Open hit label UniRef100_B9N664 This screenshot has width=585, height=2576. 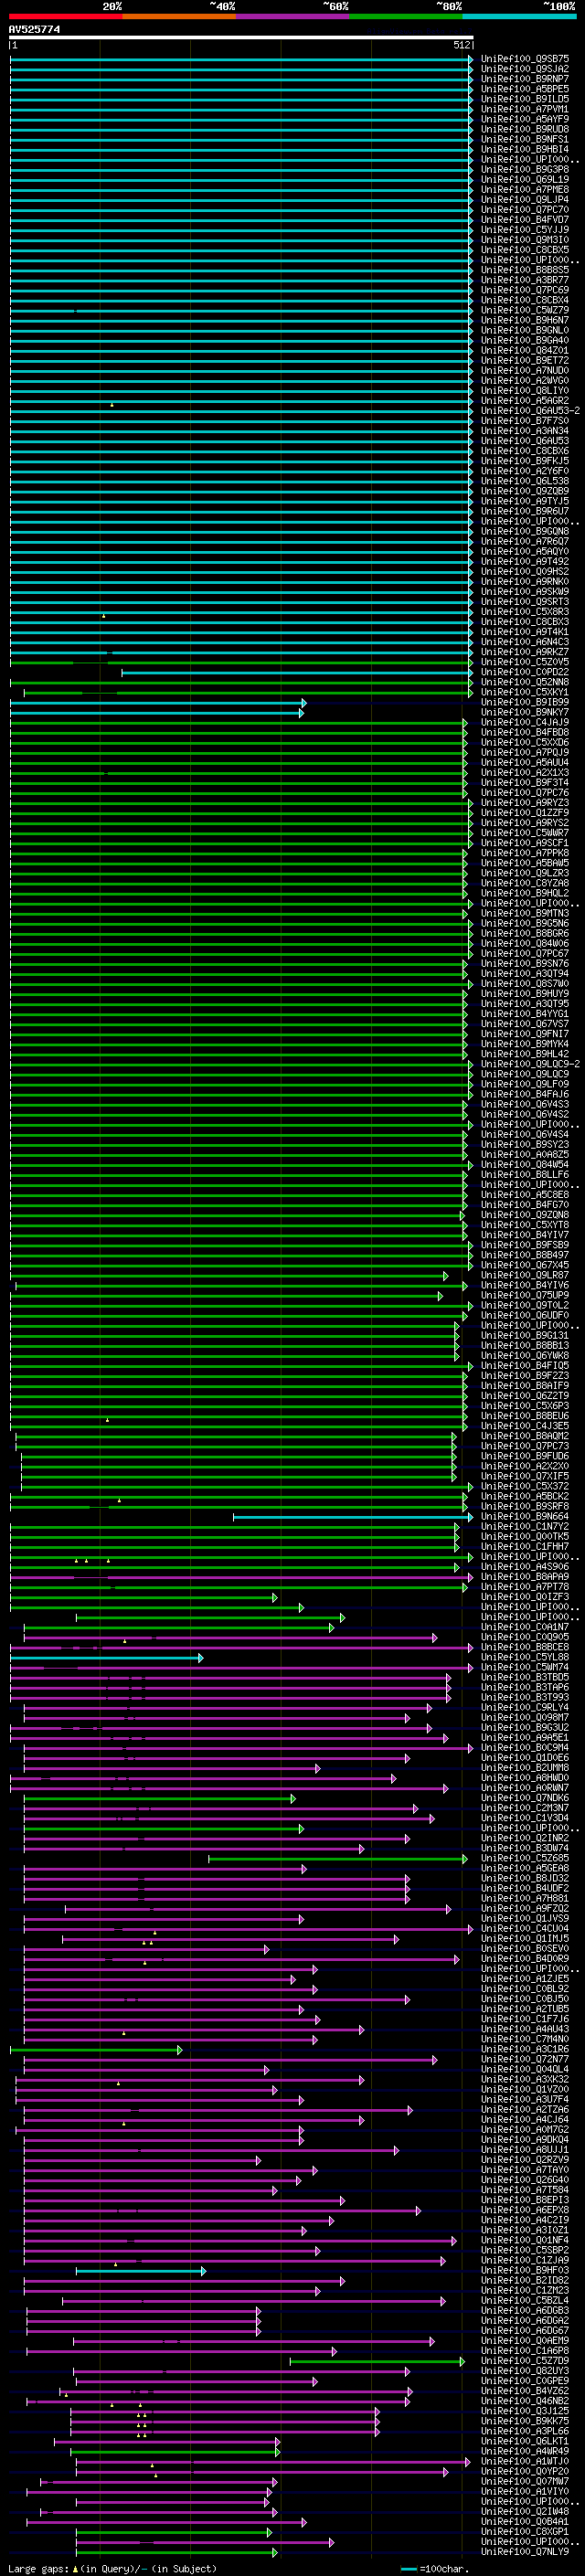525,1516
